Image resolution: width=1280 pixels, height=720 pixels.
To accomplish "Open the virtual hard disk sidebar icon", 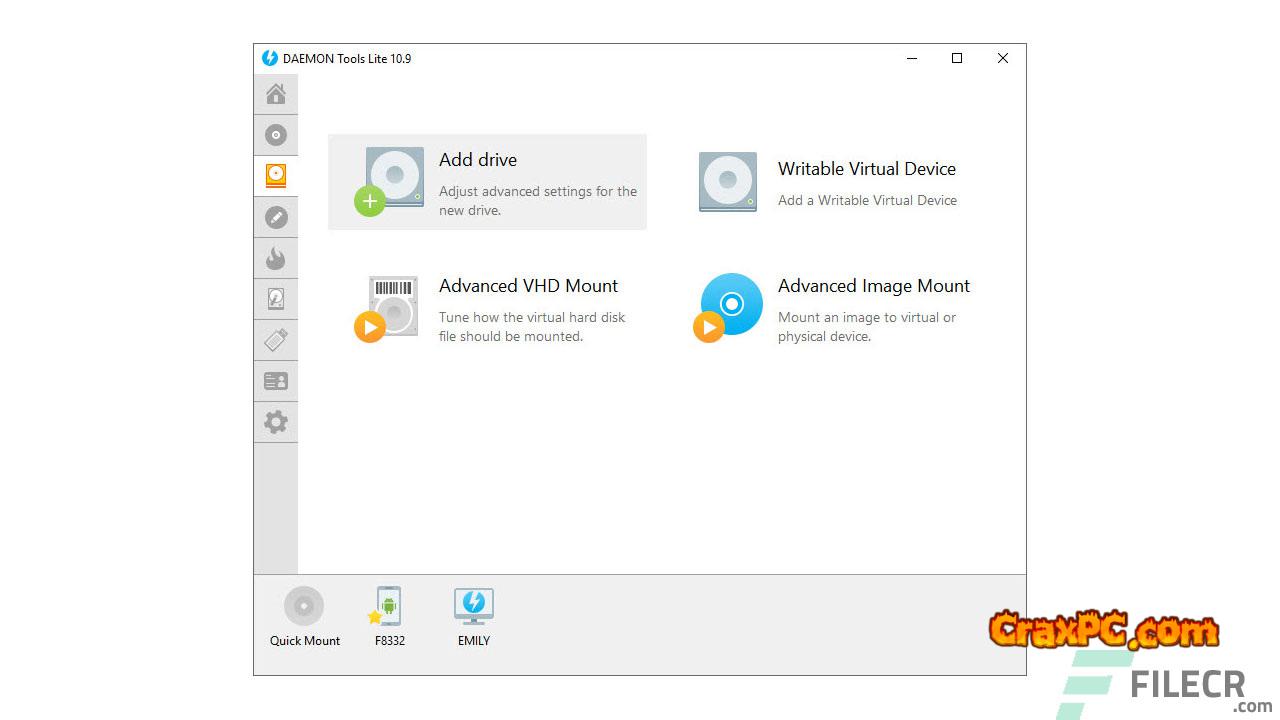I will tap(276, 299).
